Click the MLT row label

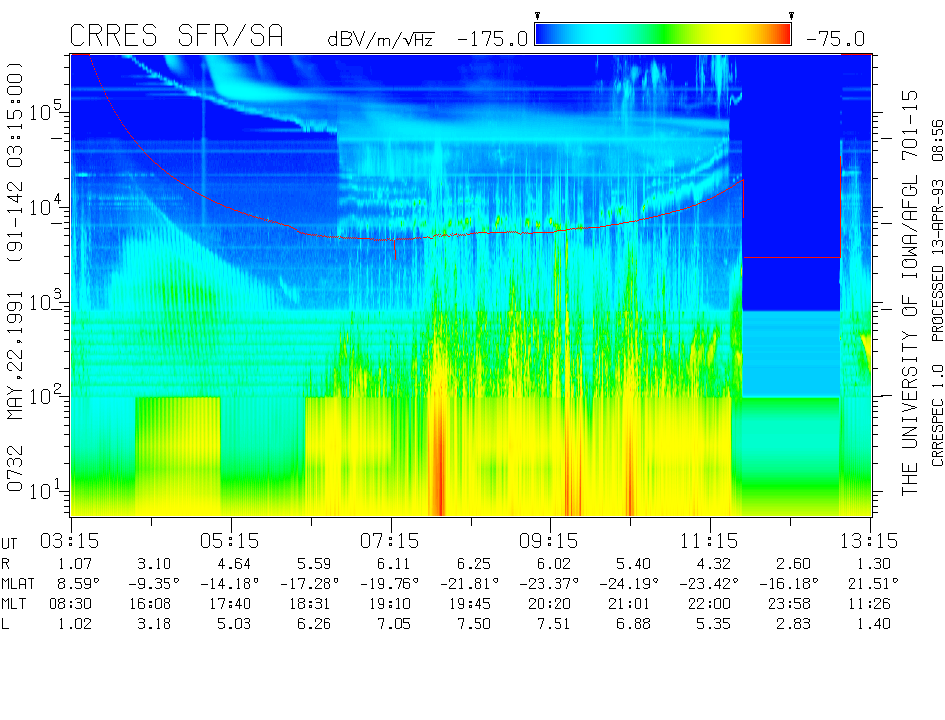pos(15,604)
